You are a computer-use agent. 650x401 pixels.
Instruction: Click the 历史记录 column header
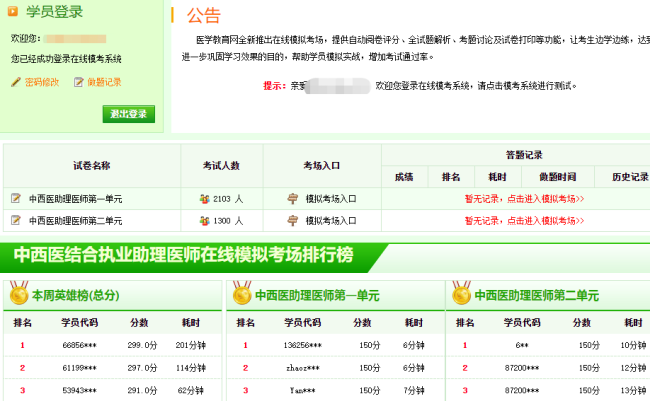click(x=625, y=177)
